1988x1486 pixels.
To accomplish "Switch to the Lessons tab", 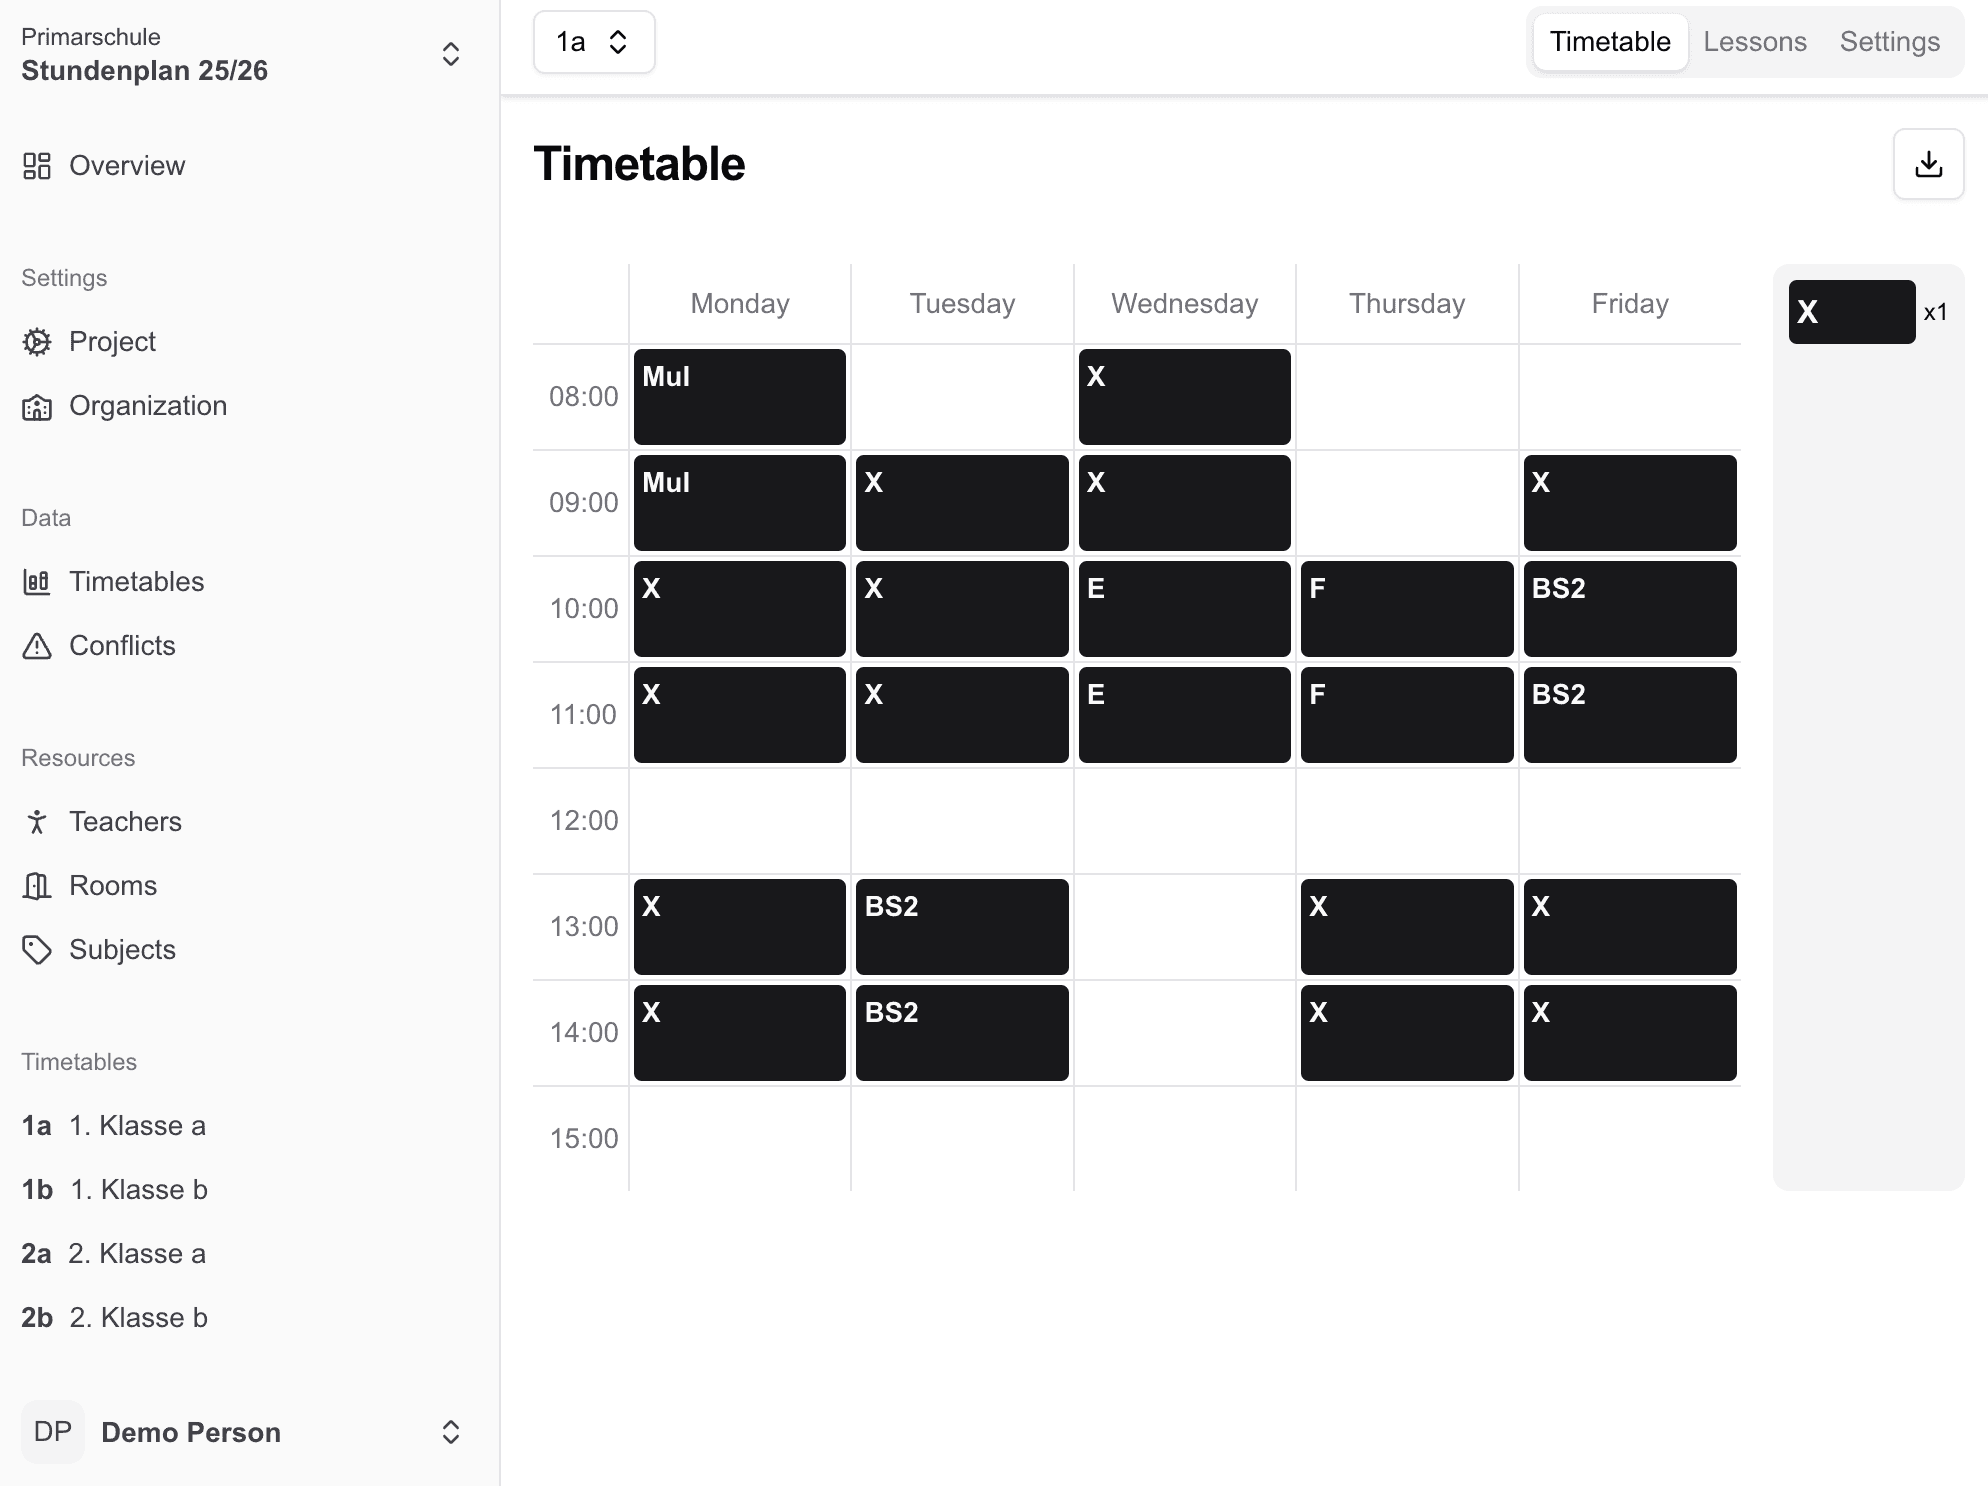I will click(x=1755, y=42).
